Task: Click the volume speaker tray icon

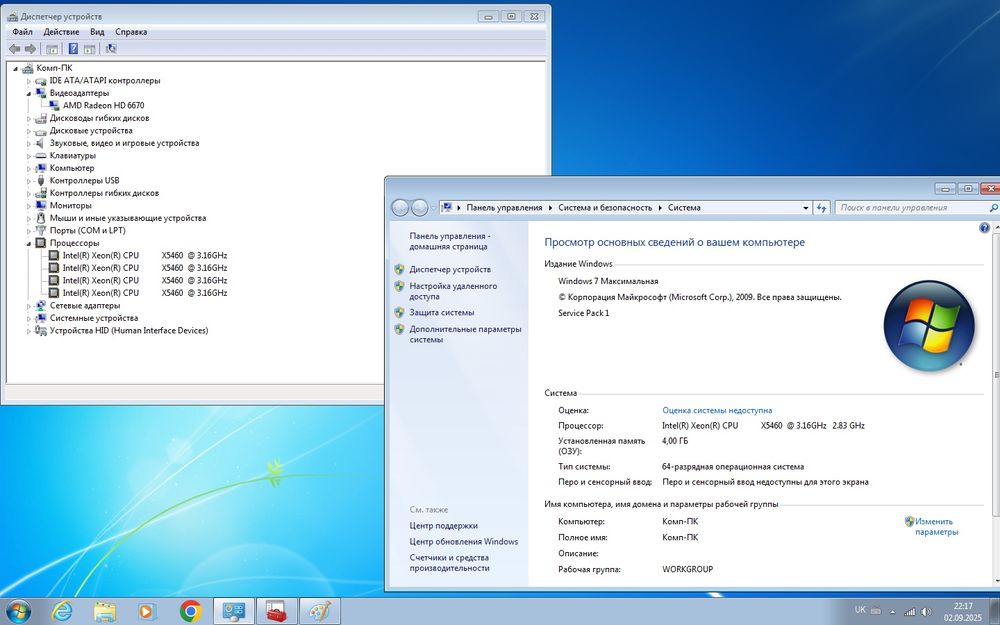Action: pos(926,612)
